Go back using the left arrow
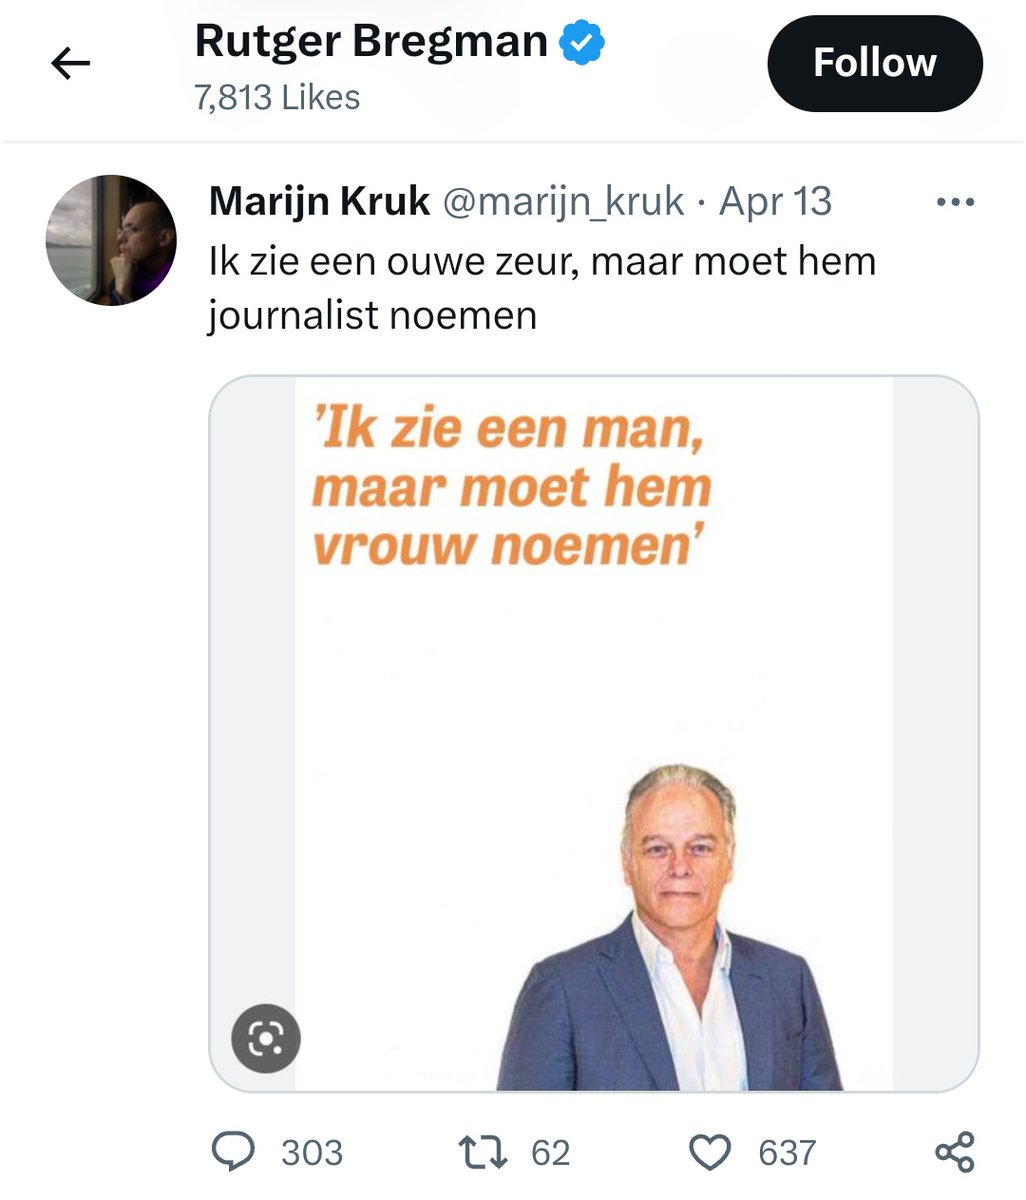This screenshot has width=1026, height=1200. (x=70, y=65)
